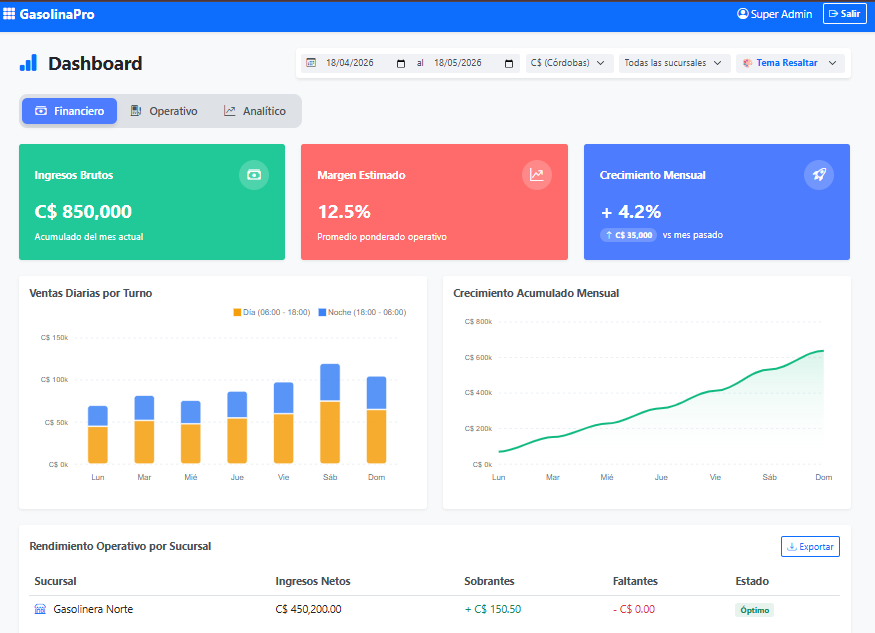Click the Sáb bar in Ventas Diarias chart
The image size is (875, 633).
330,414
